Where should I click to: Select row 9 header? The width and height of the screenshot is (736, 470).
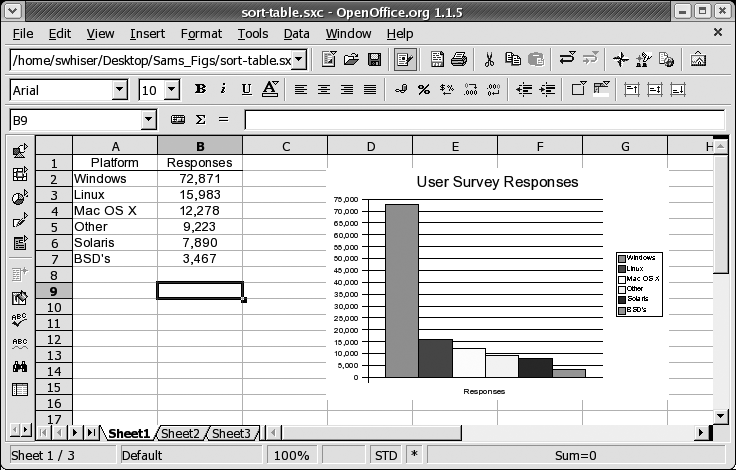tap(54, 291)
